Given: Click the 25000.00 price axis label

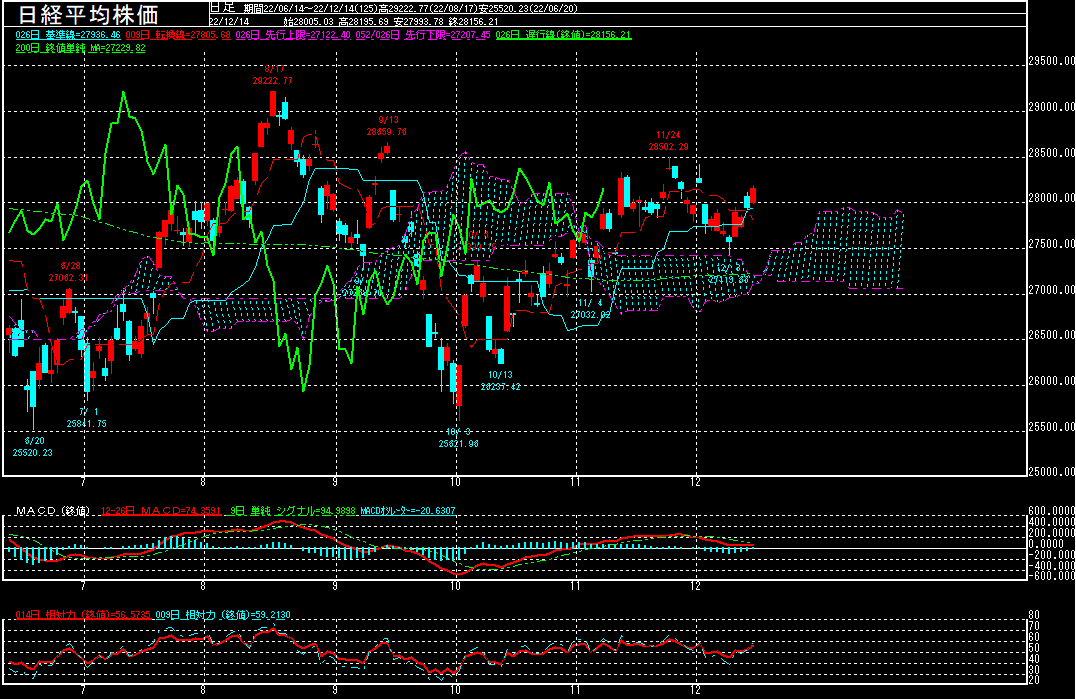Looking at the screenshot, I should tap(1052, 472).
